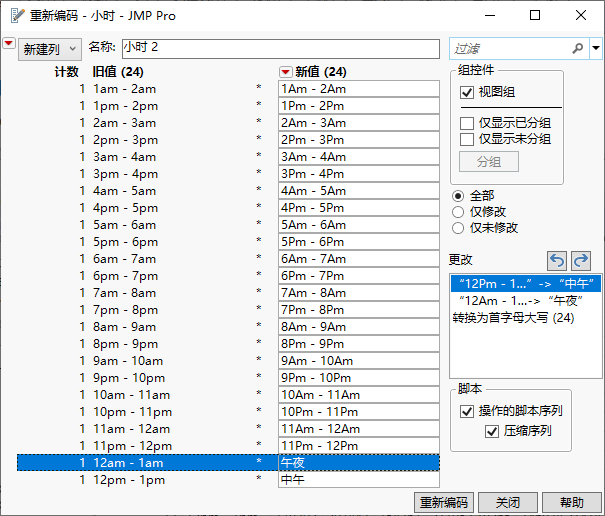Edit the new value field containing 午夜

point(359,462)
